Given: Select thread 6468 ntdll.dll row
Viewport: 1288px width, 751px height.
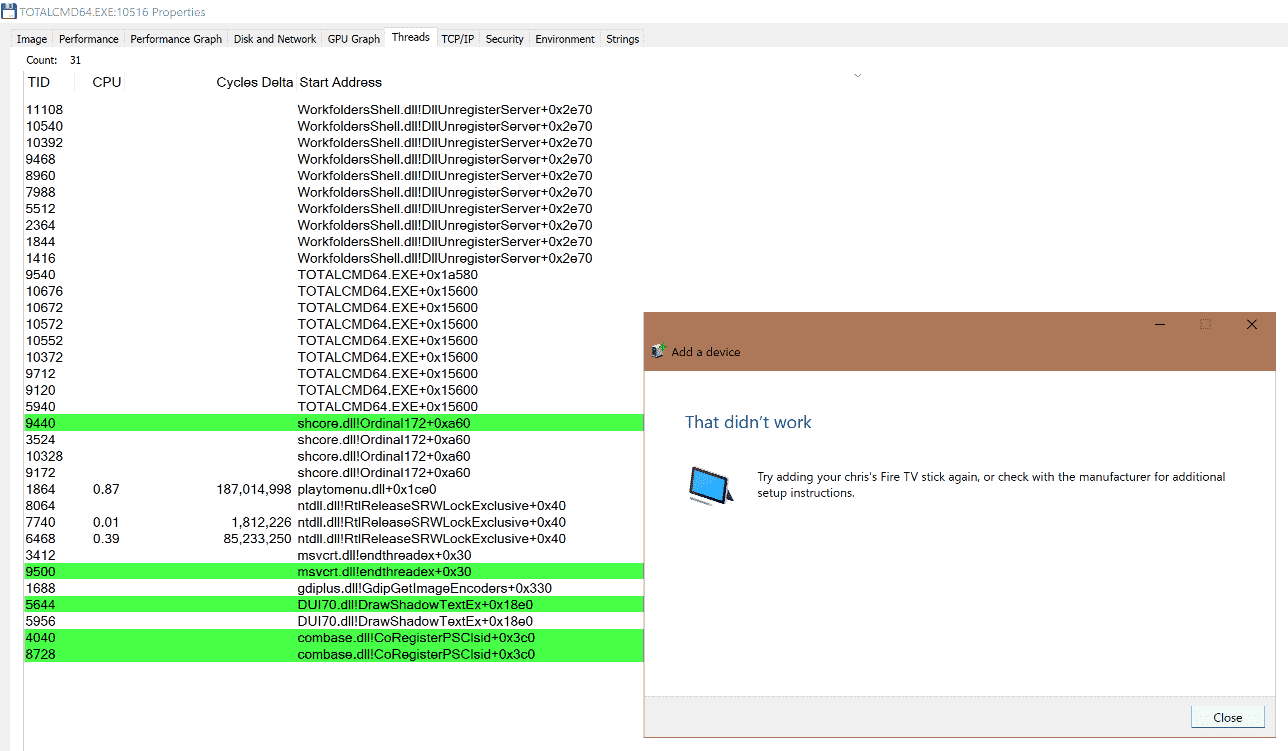Looking at the screenshot, I should click(333, 538).
